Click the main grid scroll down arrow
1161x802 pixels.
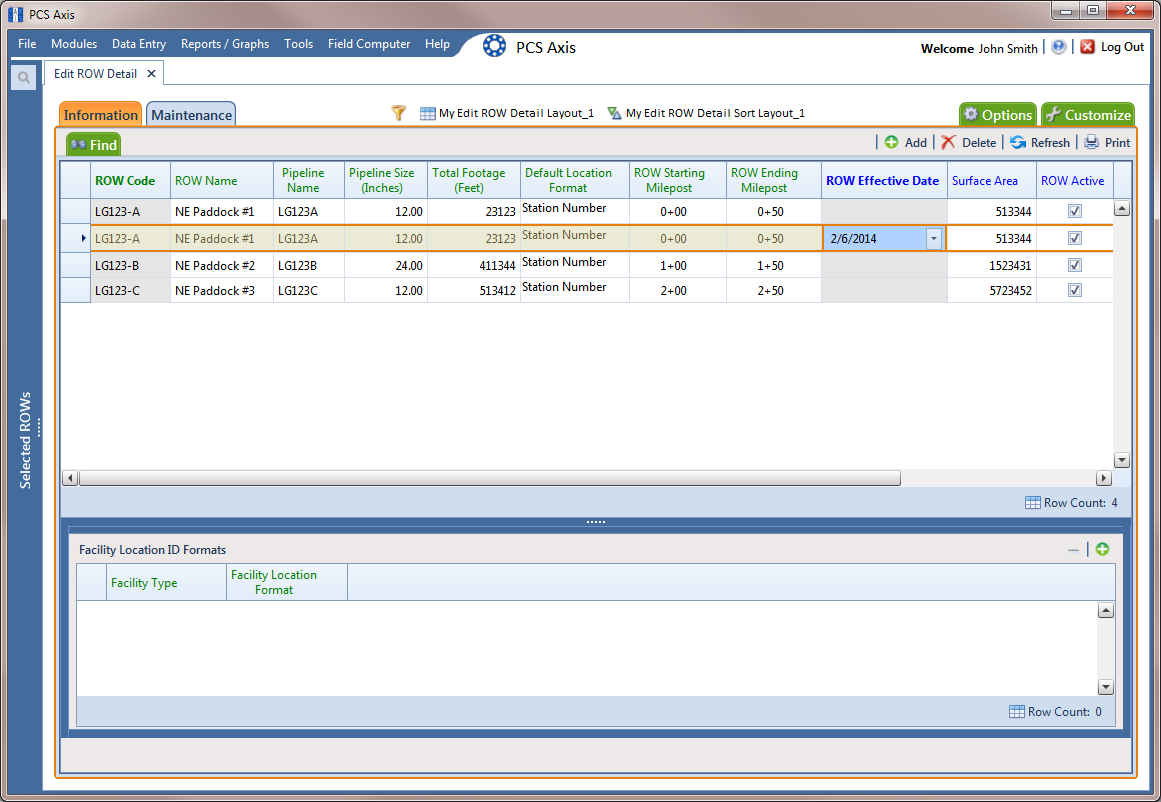pos(1122,460)
